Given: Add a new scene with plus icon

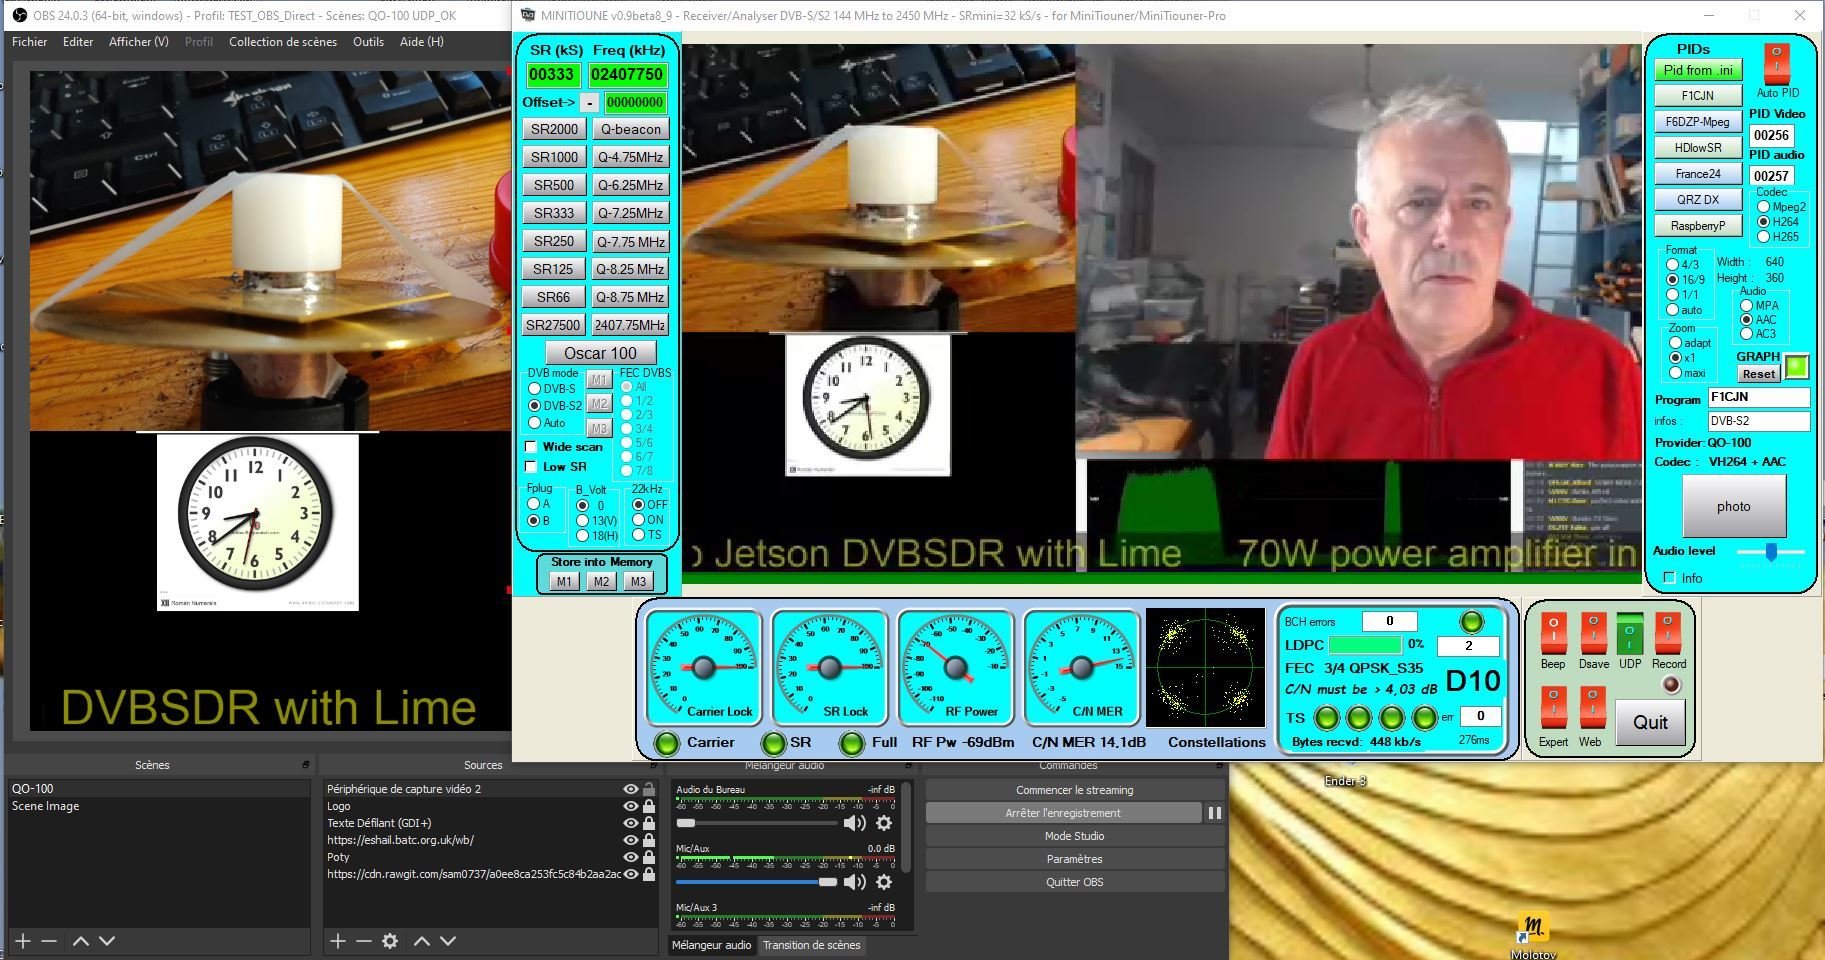Looking at the screenshot, I should tap(23, 941).
